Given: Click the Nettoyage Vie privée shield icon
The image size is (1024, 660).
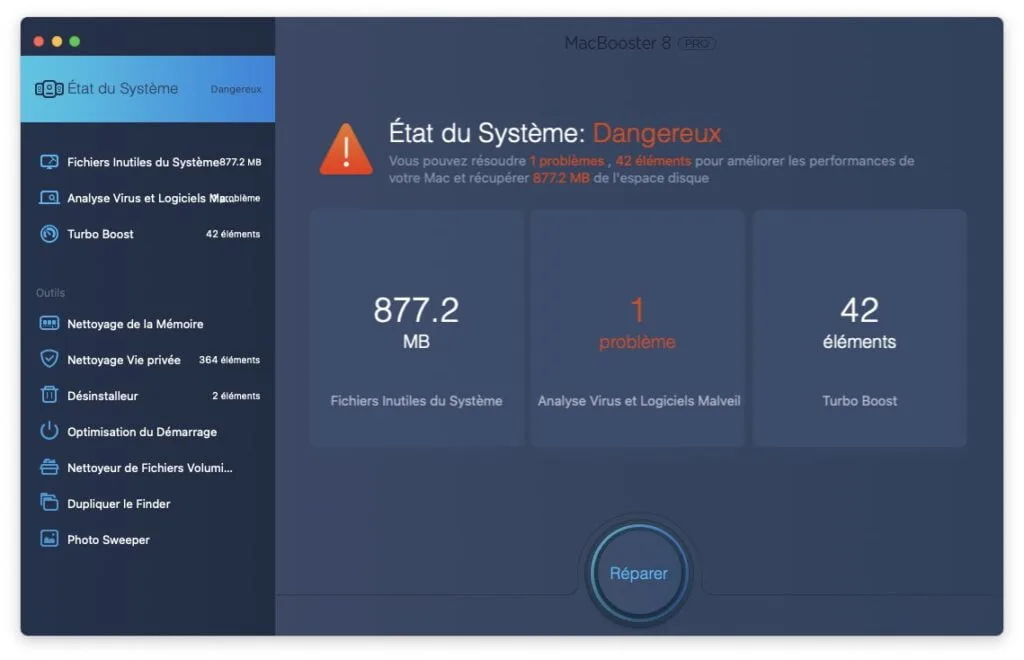Looking at the screenshot, I should point(49,359).
